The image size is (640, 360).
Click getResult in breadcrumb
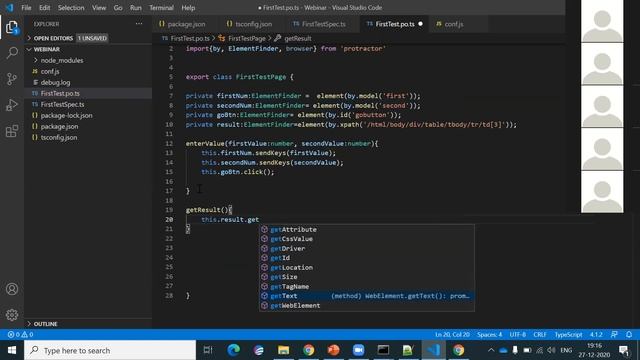point(298,38)
